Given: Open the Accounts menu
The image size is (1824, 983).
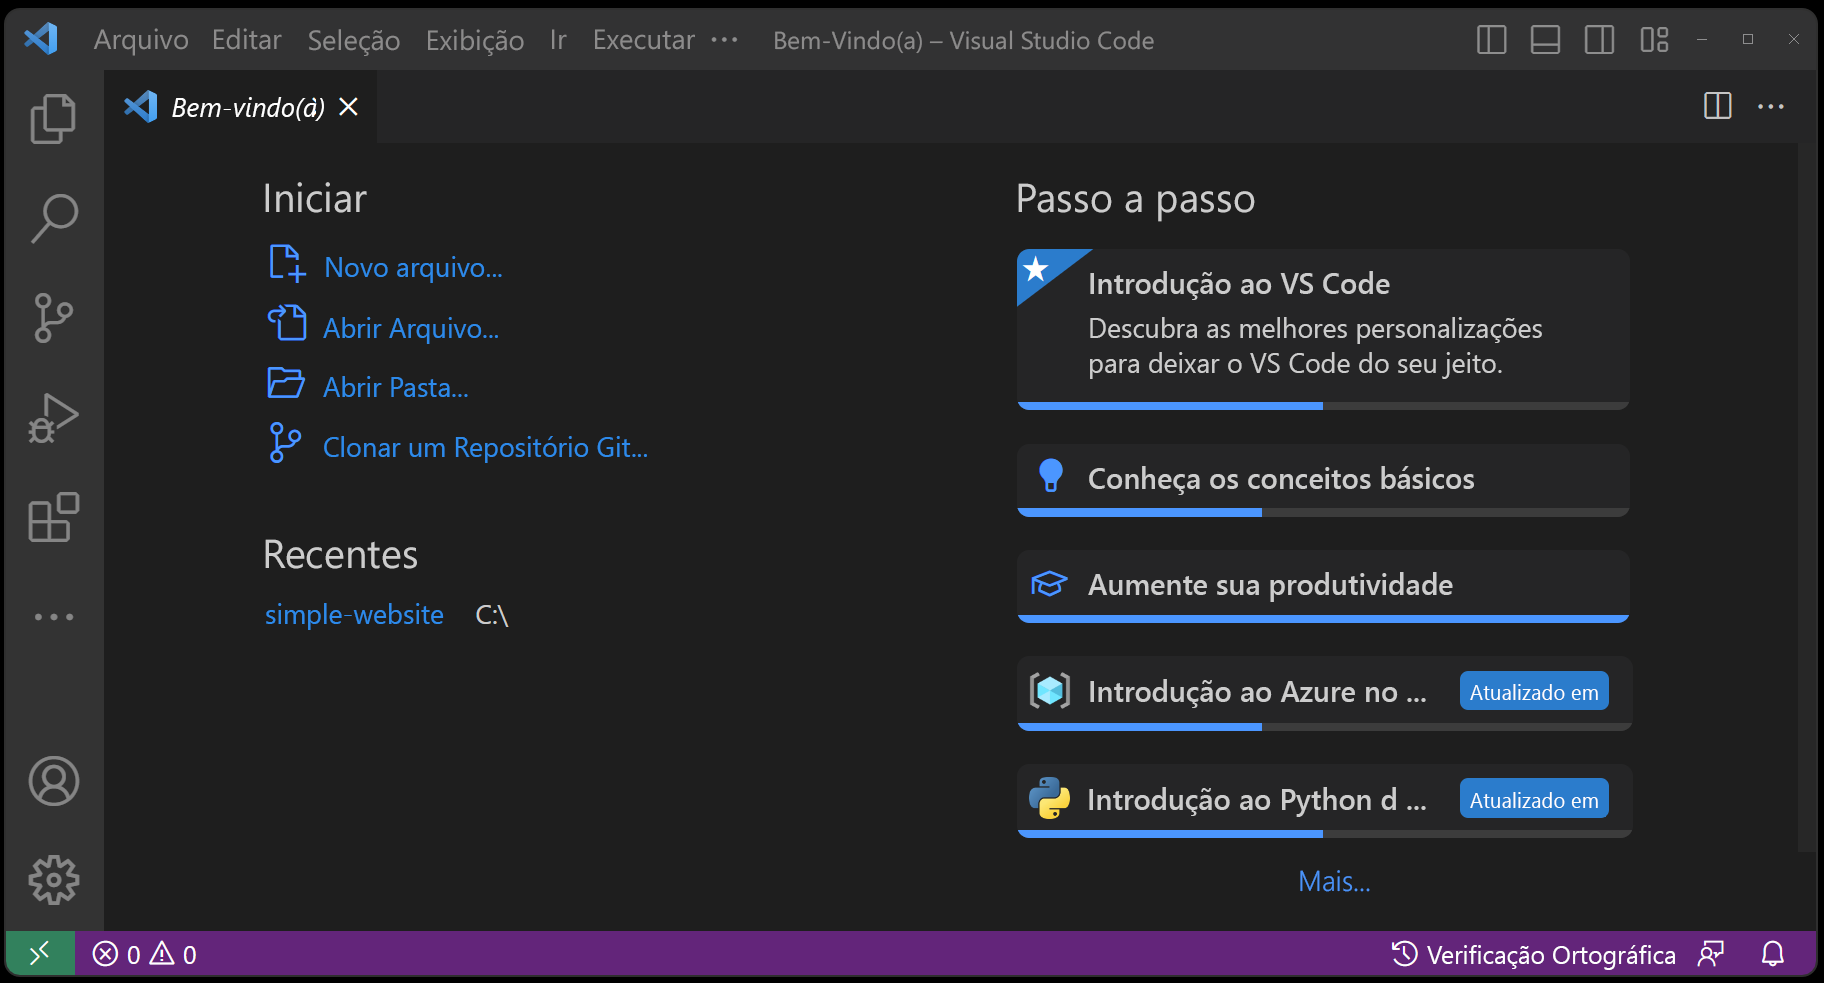Looking at the screenshot, I should [53, 781].
